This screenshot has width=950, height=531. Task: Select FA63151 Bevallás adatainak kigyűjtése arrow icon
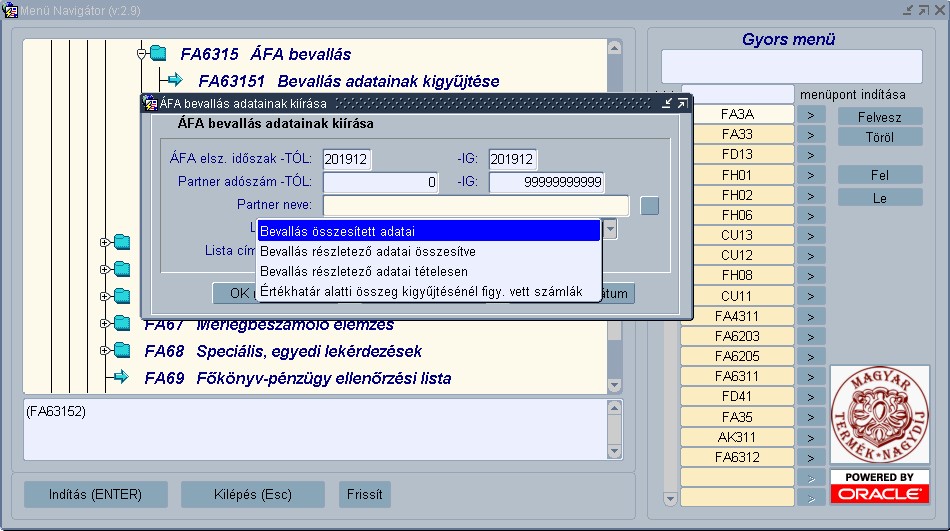click(x=174, y=79)
